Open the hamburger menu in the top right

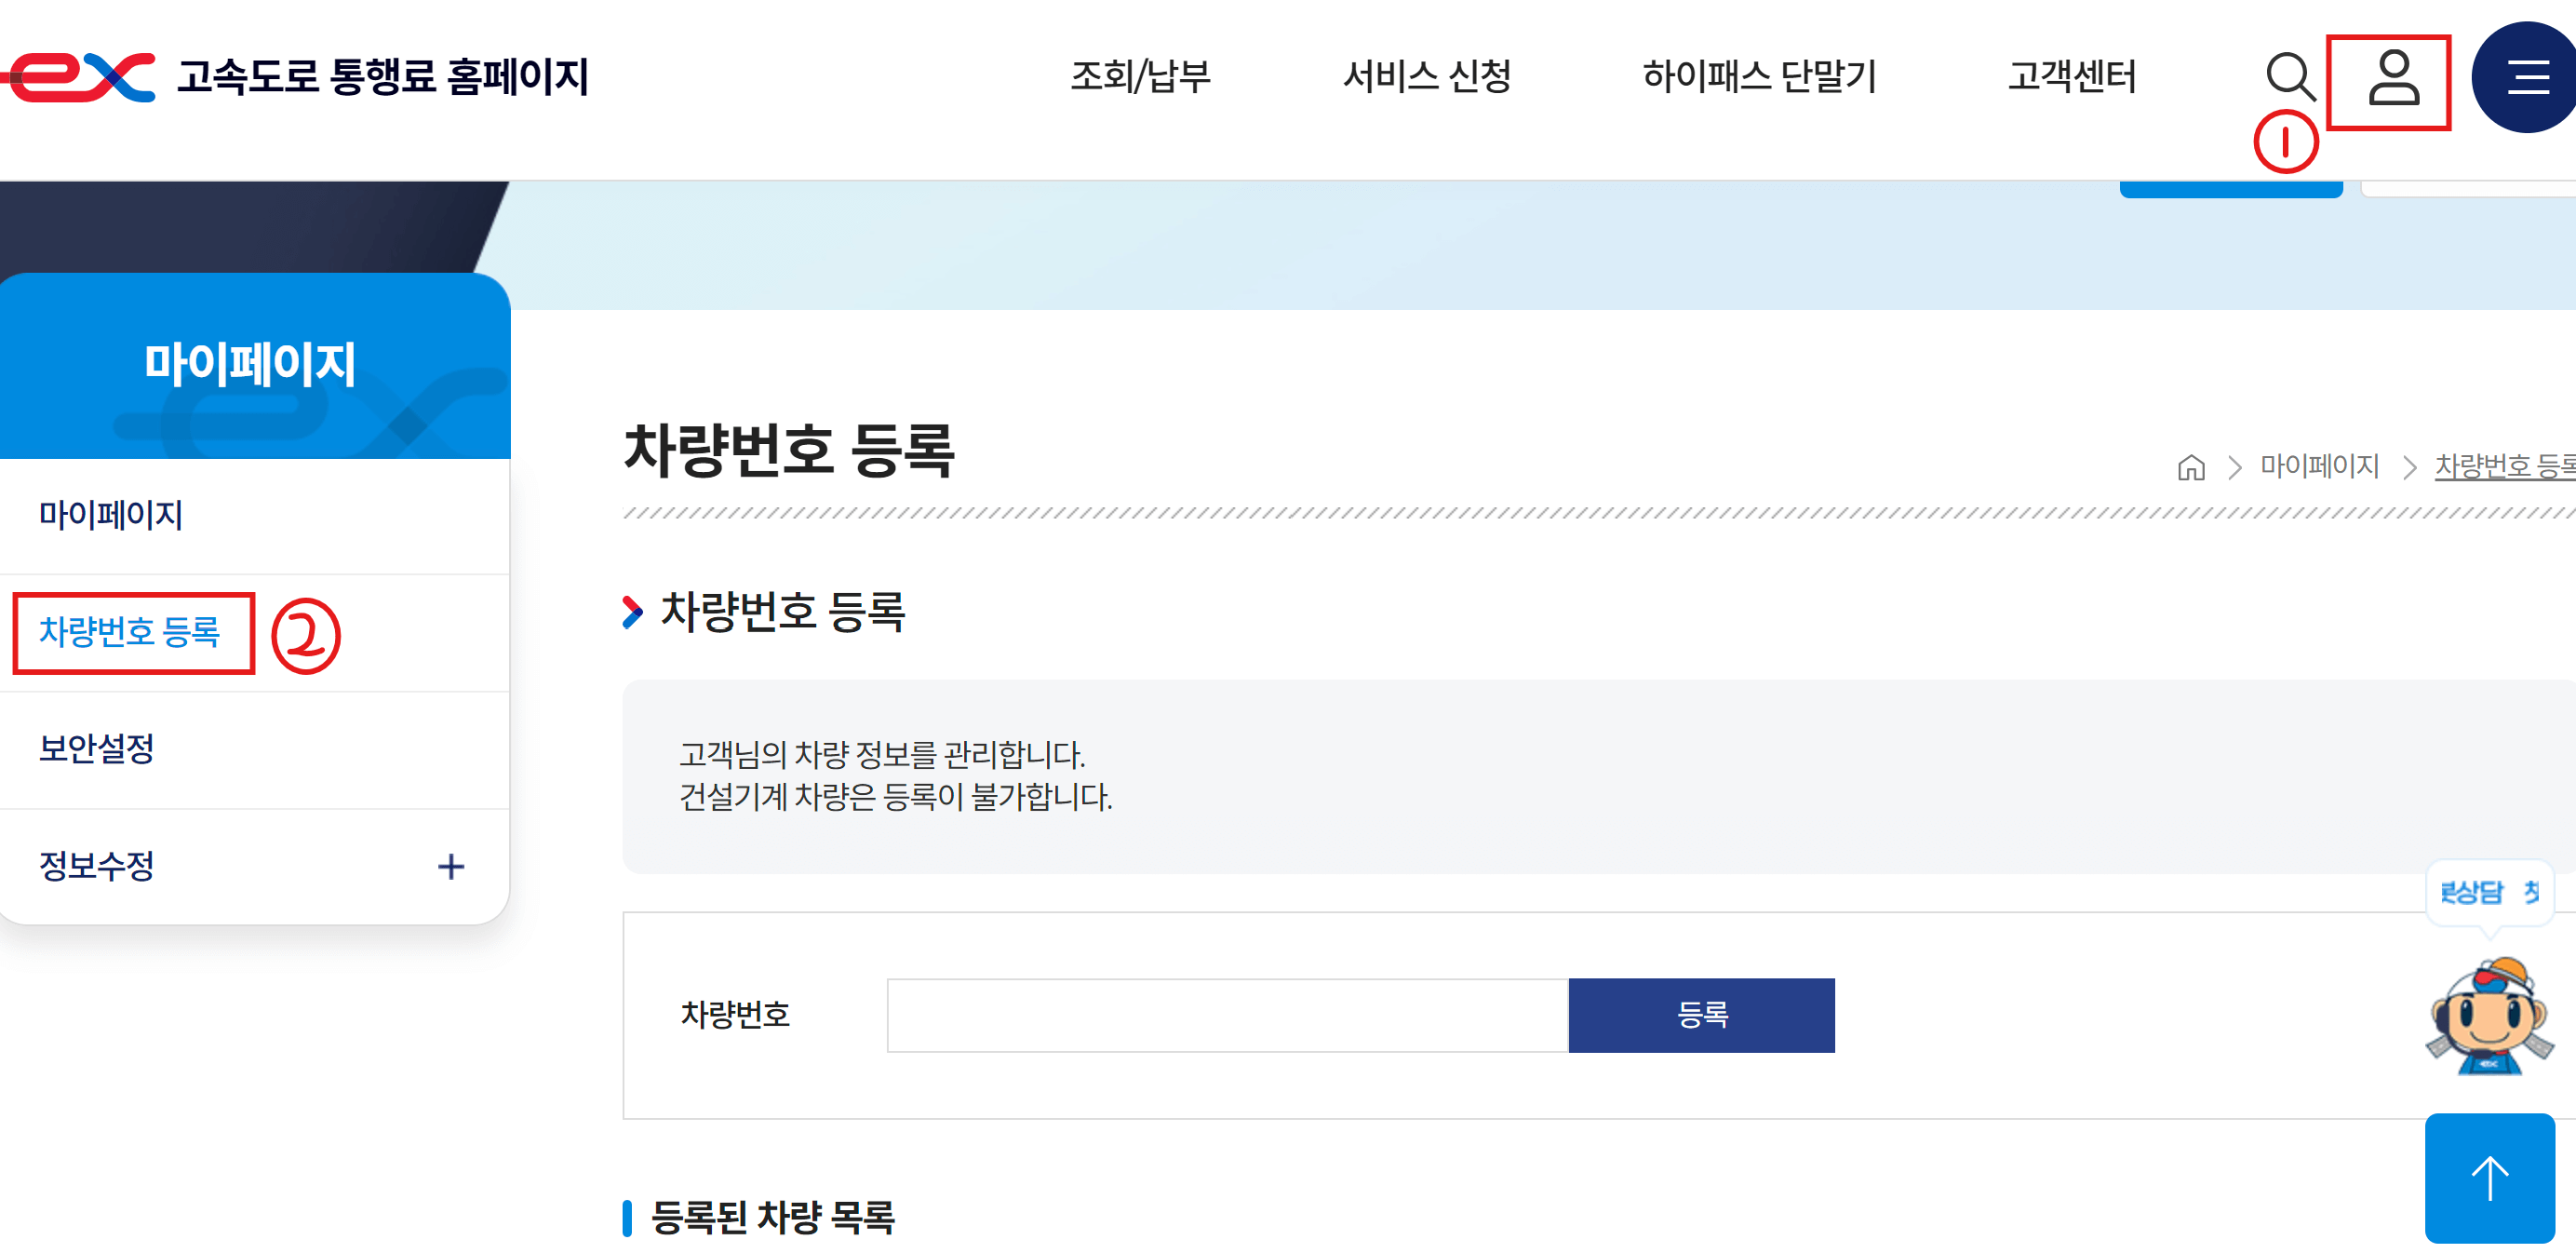pyautogui.click(x=2529, y=75)
